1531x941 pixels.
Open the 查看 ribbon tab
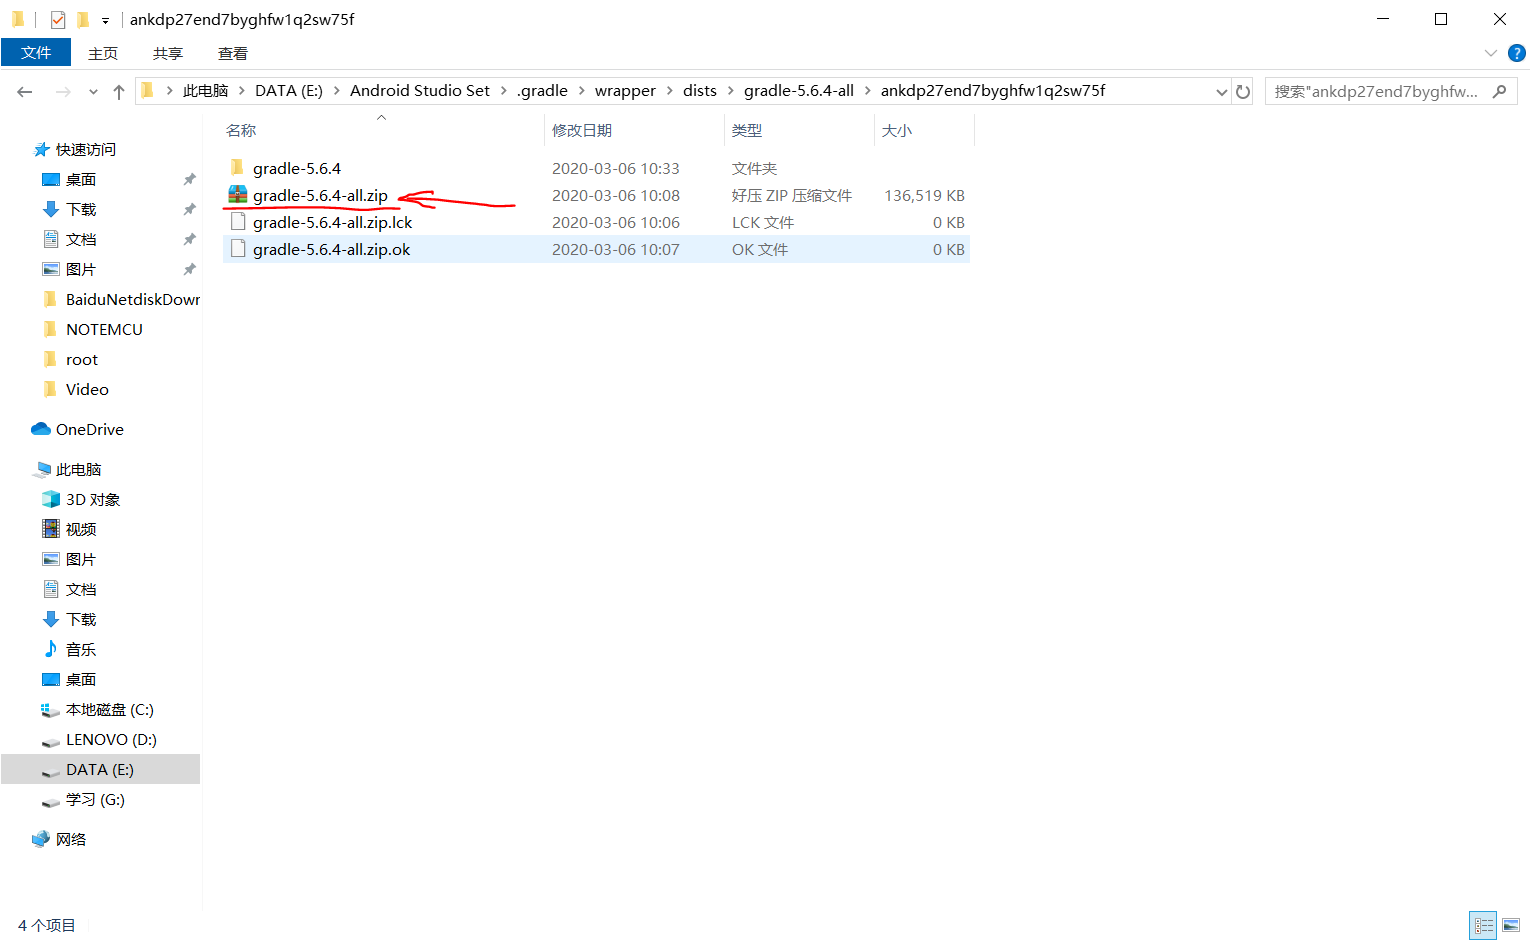pos(231,53)
